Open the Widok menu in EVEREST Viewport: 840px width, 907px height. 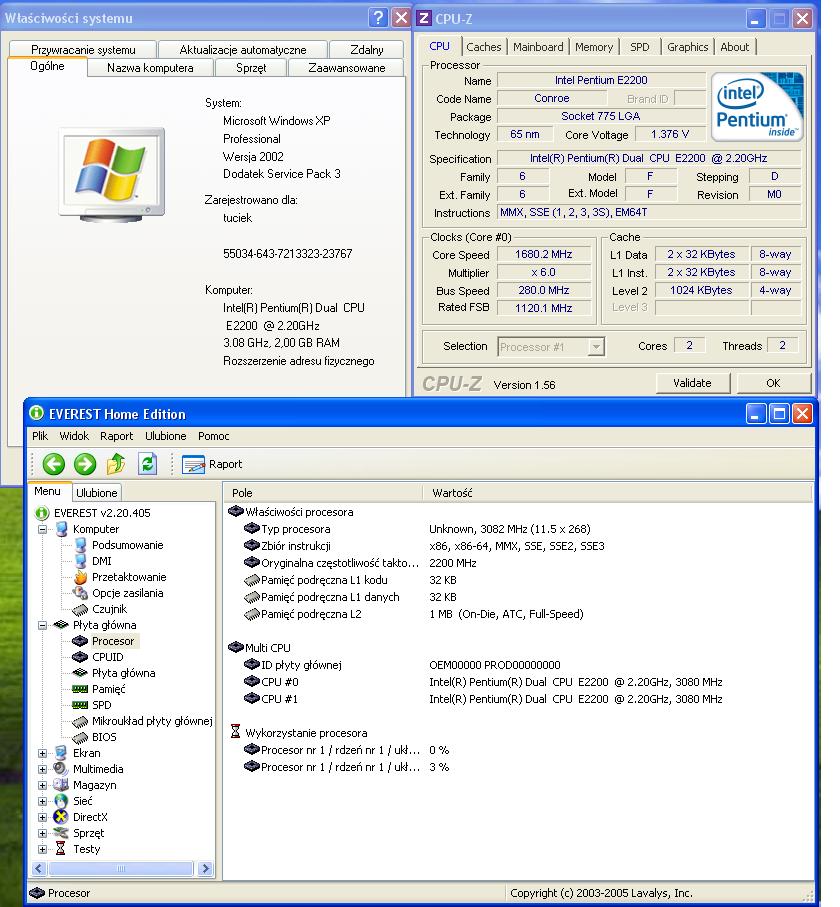pyautogui.click(x=74, y=436)
